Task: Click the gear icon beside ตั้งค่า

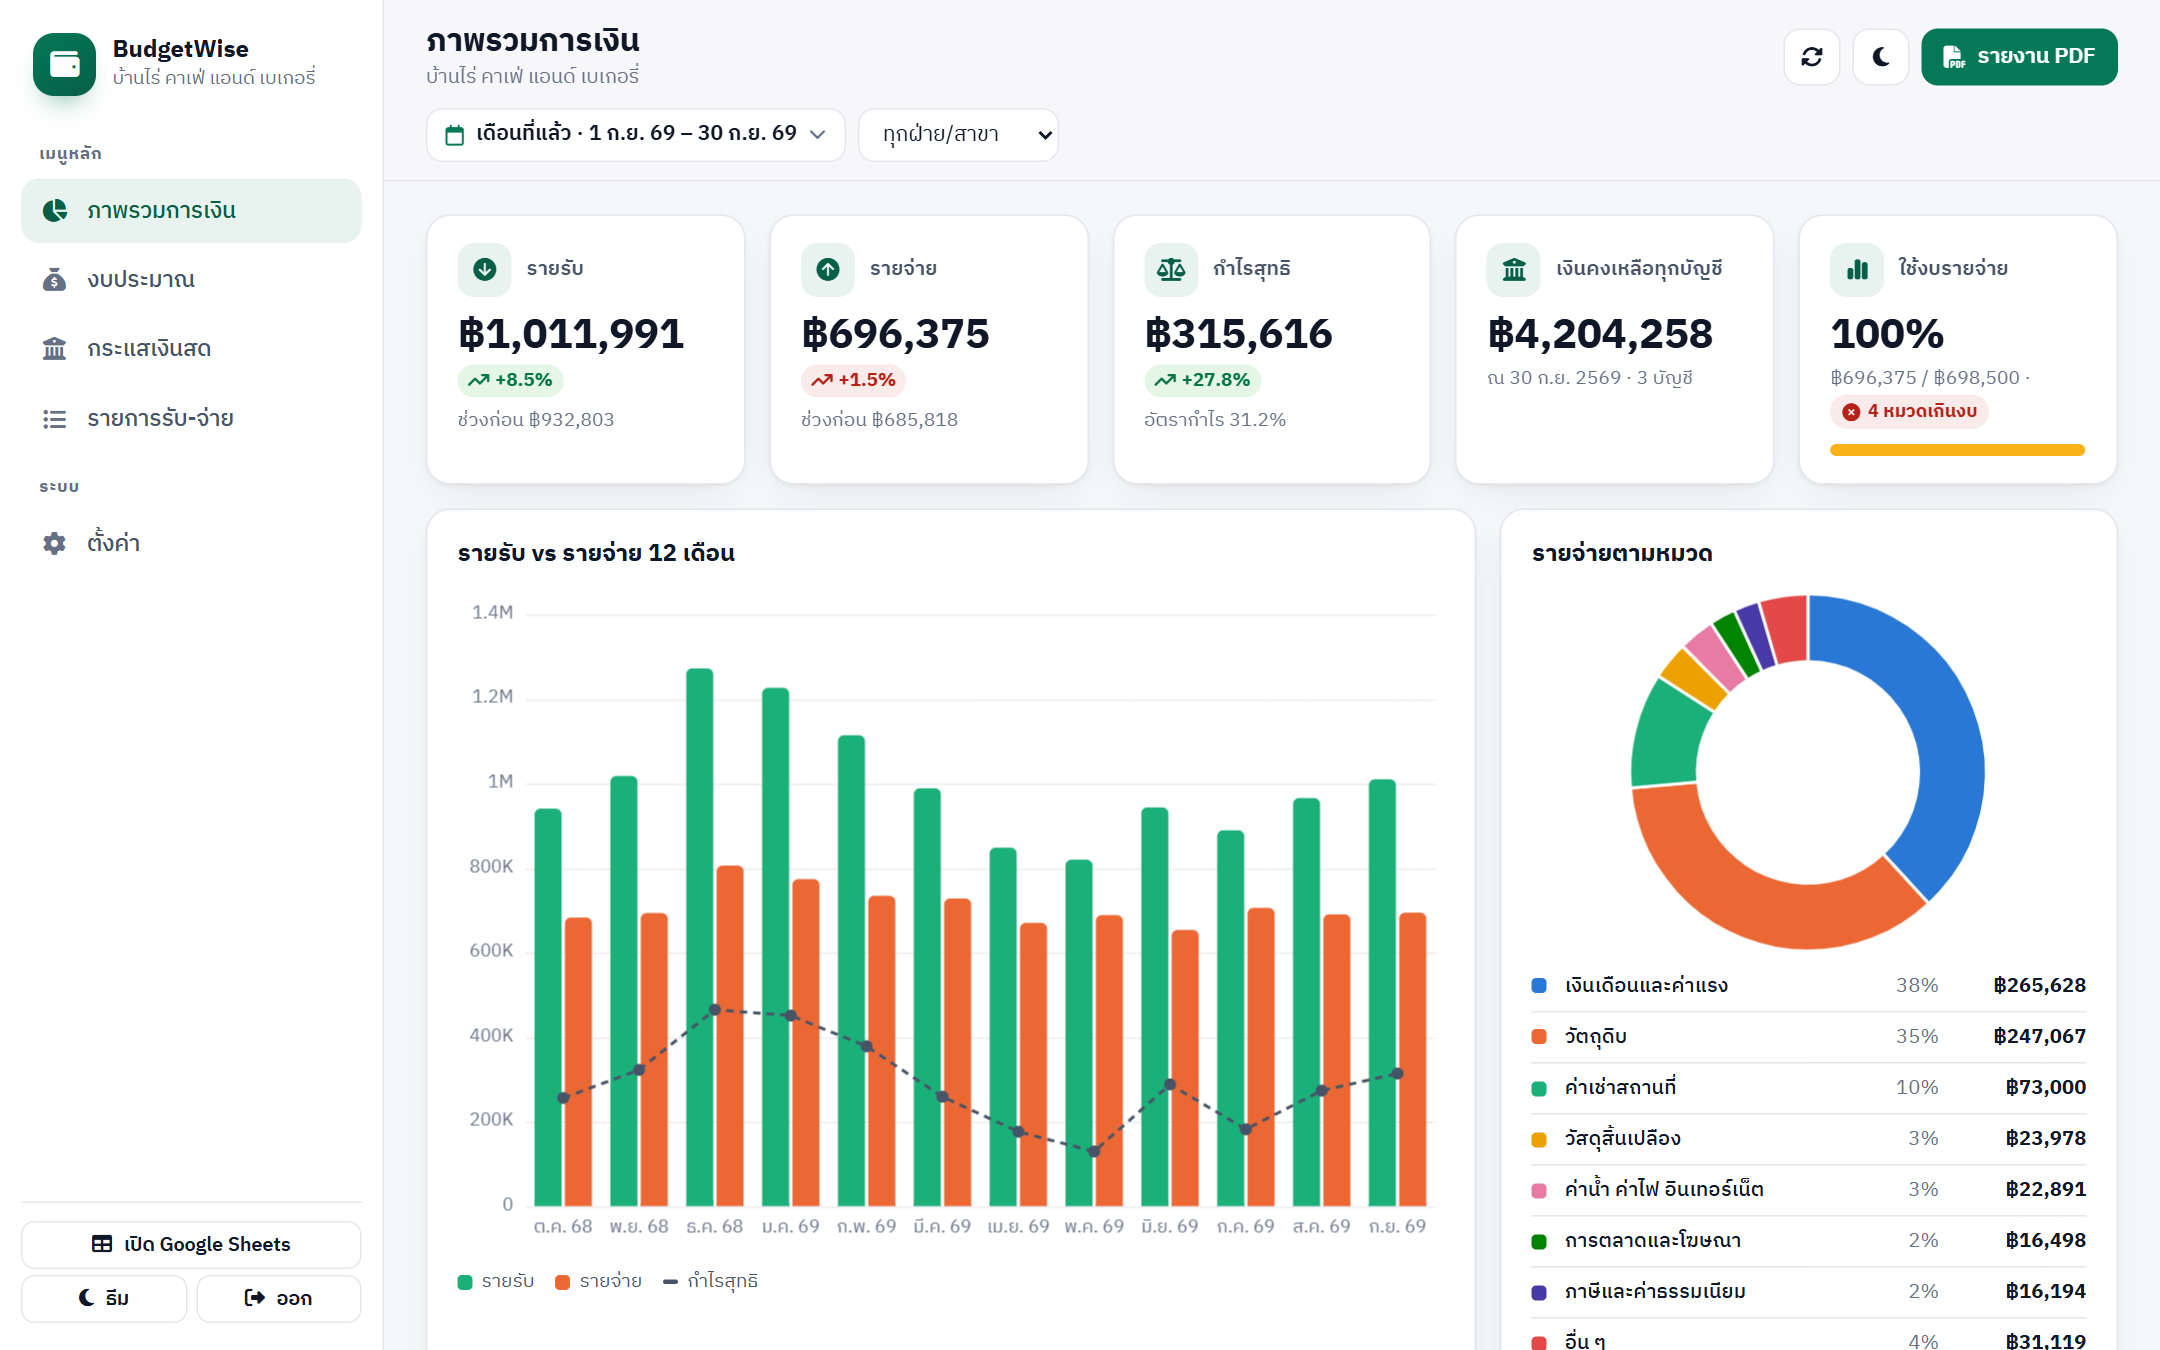Action: click(55, 543)
